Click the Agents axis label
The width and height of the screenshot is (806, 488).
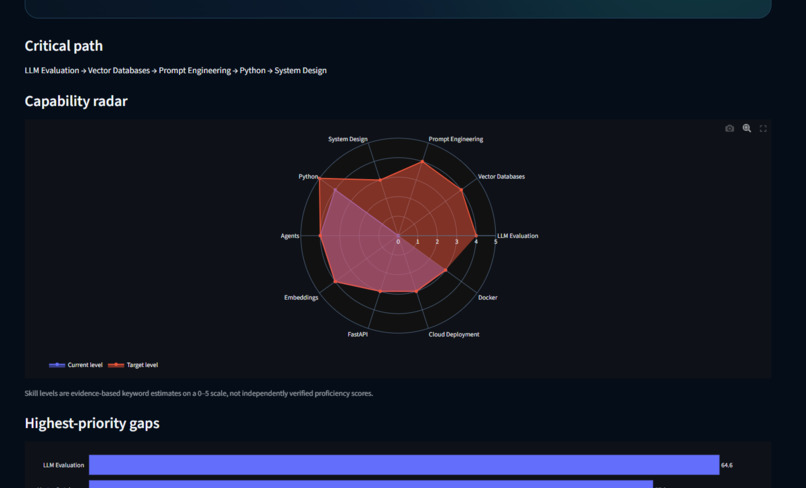point(290,236)
